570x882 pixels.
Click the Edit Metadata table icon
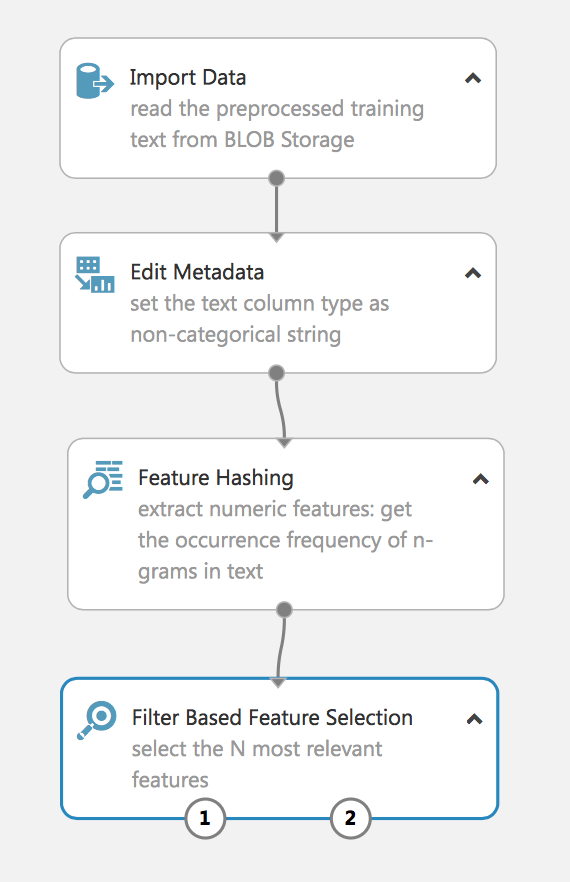click(x=95, y=275)
